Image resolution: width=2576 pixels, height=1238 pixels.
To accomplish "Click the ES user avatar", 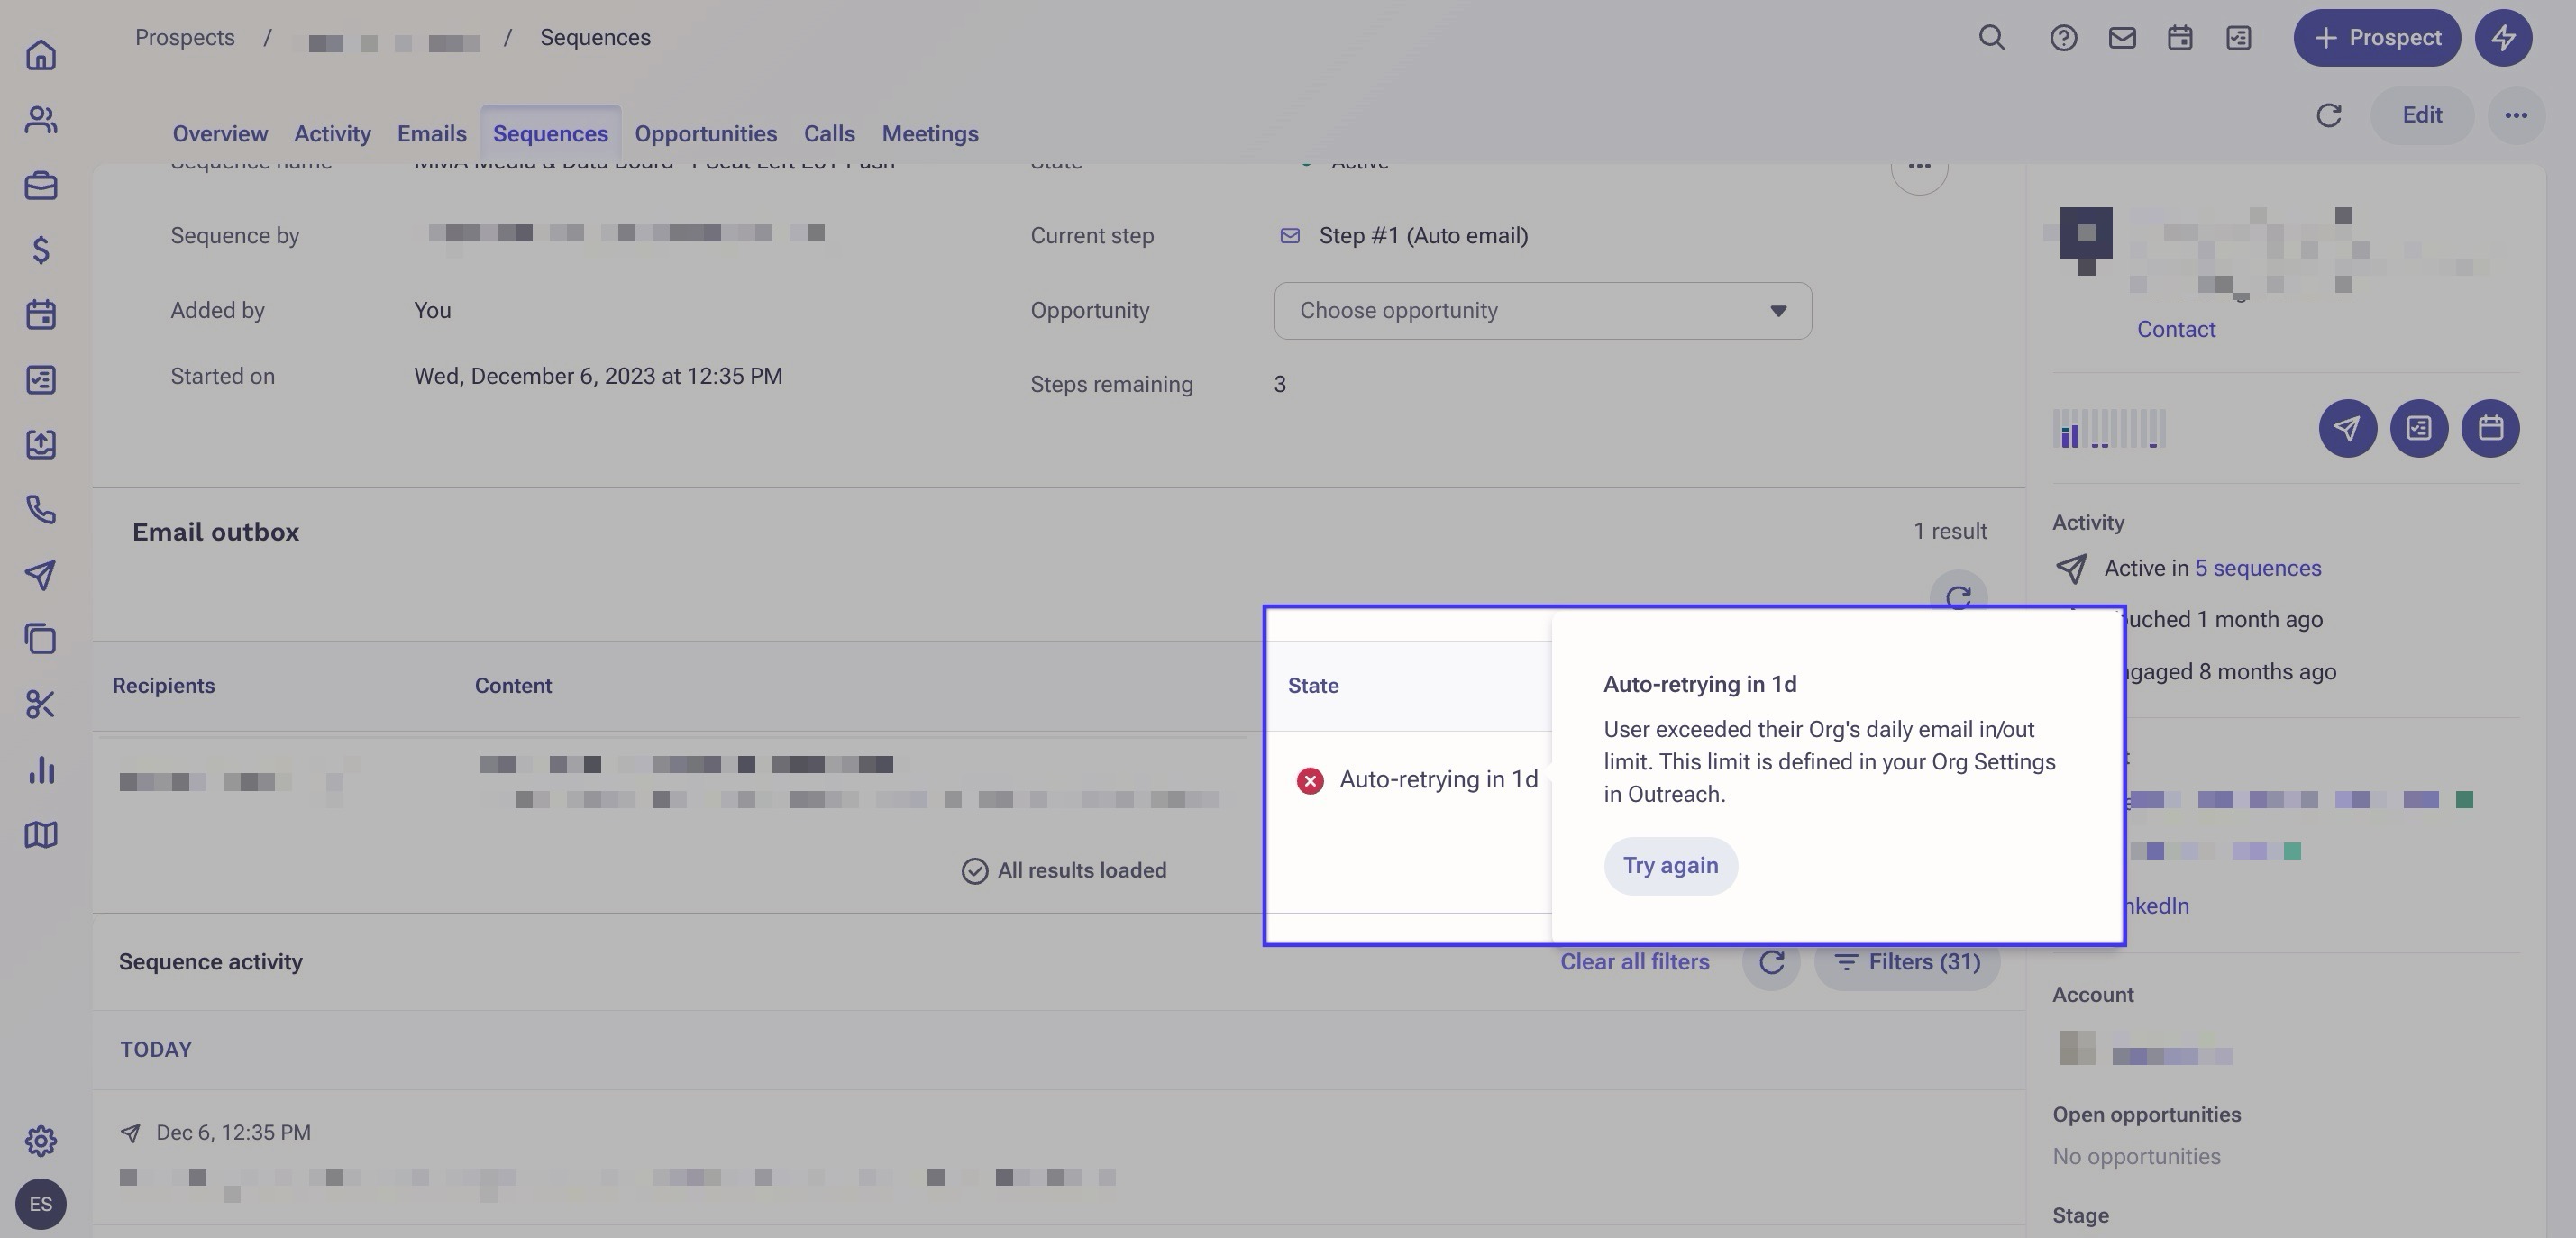I will click(x=40, y=1204).
